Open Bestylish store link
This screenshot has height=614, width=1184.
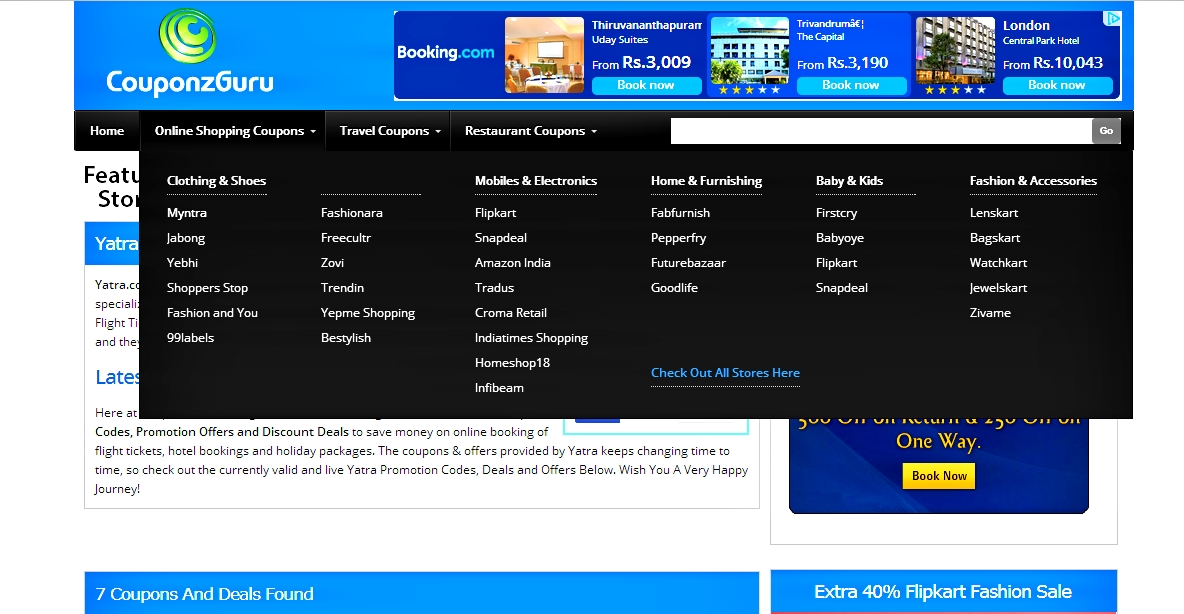[x=346, y=338]
